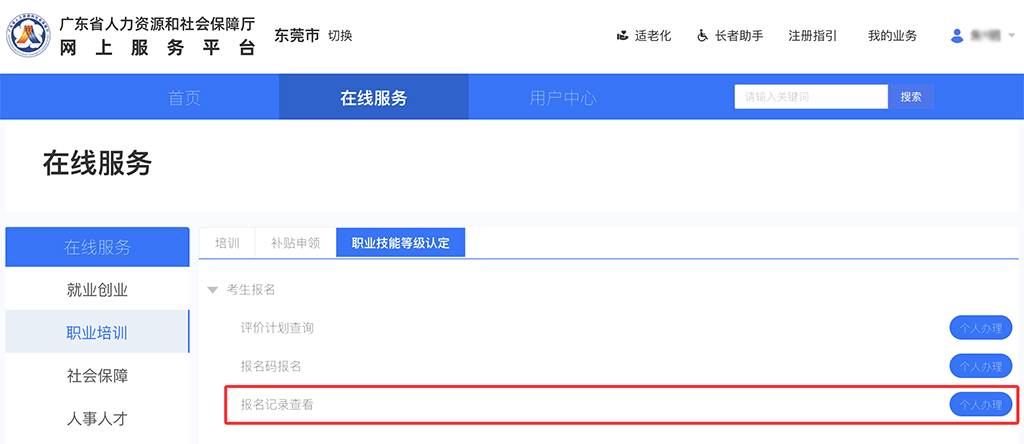Go to 我的业务 page
Screen dimensions: 1024x444
tap(892, 36)
